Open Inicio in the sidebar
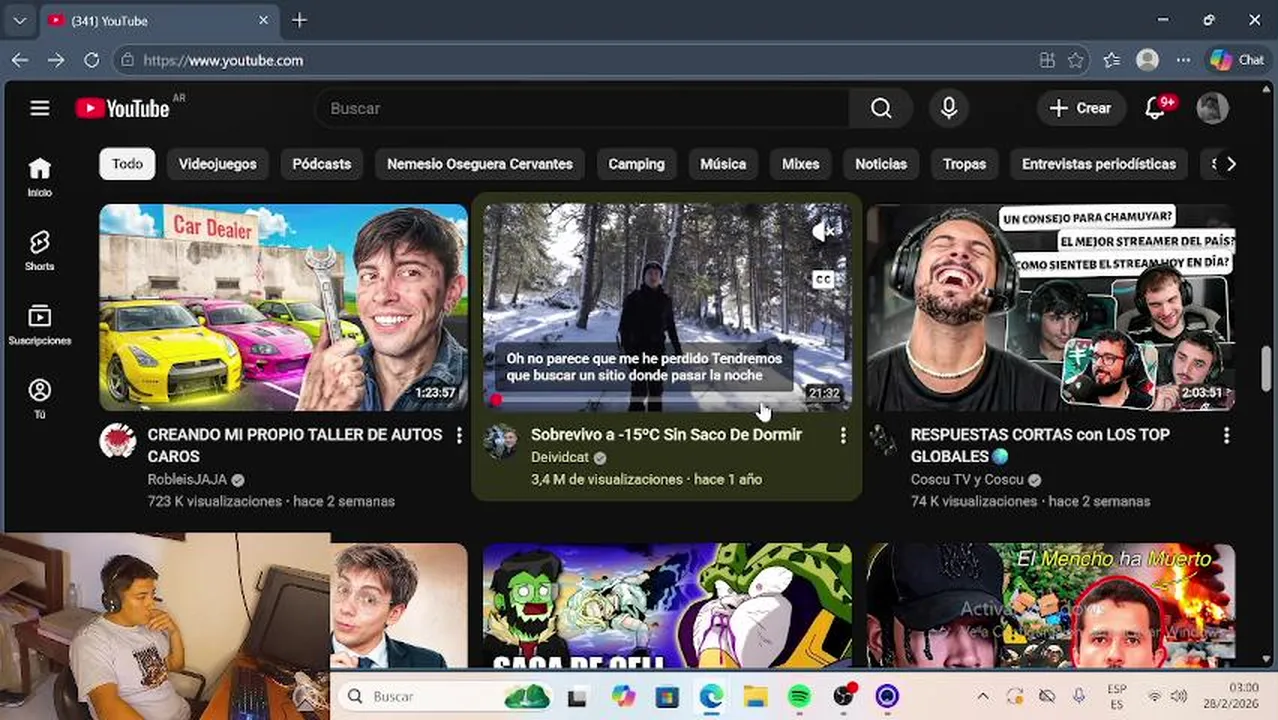Image resolution: width=1278 pixels, height=720 pixels. (x=40, y=177)
